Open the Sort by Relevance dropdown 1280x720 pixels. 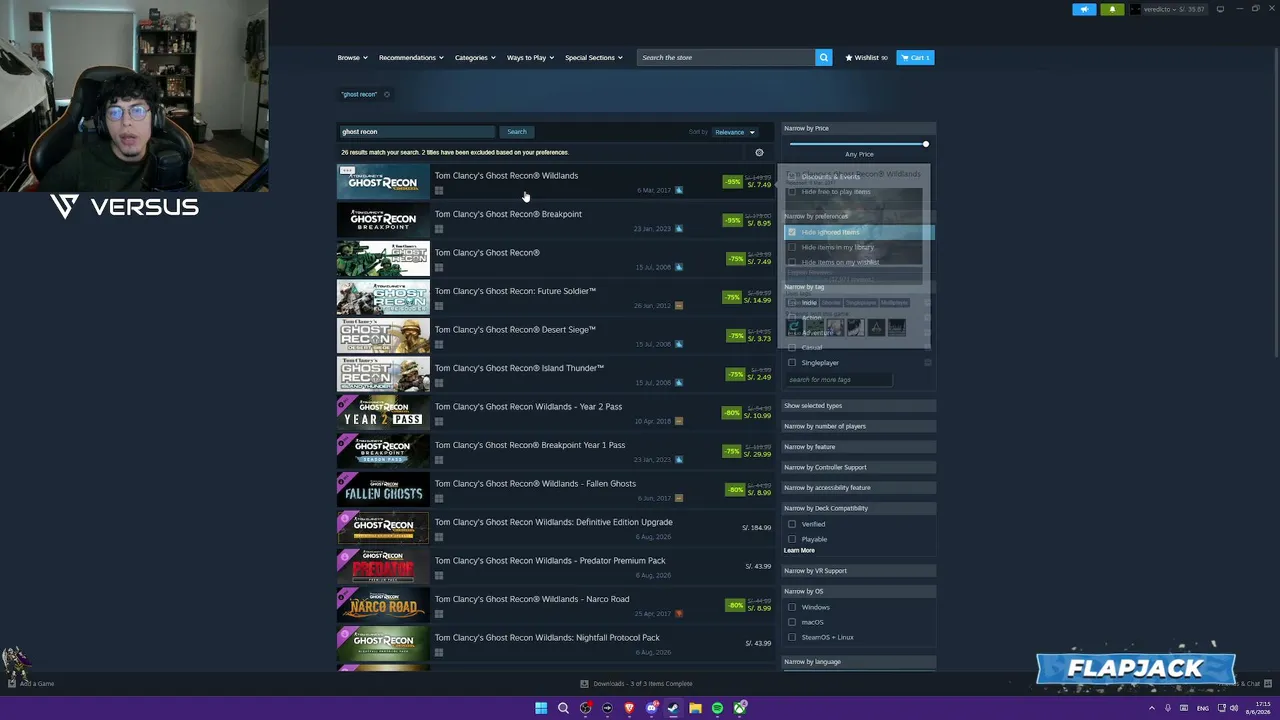(x=735, y=132)
